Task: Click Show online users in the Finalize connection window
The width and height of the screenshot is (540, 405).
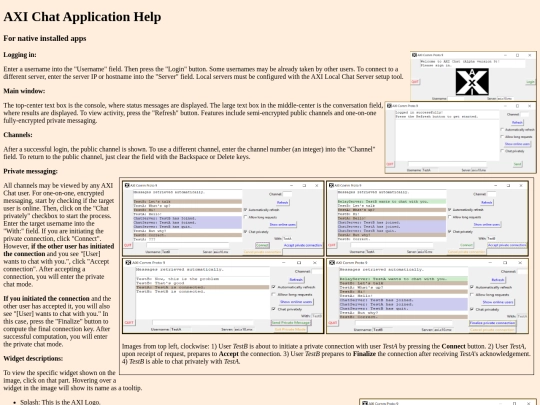Action: click(498, 302)
